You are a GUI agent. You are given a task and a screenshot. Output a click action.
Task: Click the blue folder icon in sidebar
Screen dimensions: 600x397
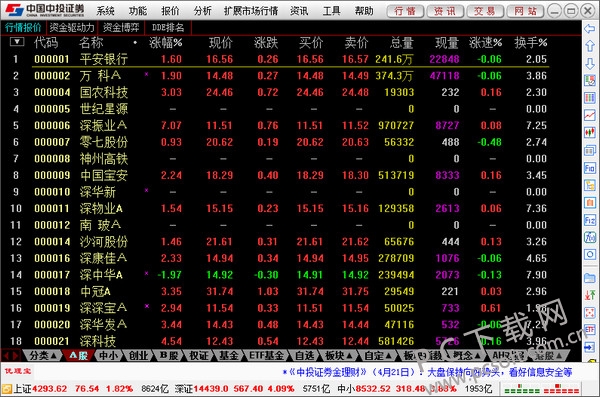tap(590, 278)
